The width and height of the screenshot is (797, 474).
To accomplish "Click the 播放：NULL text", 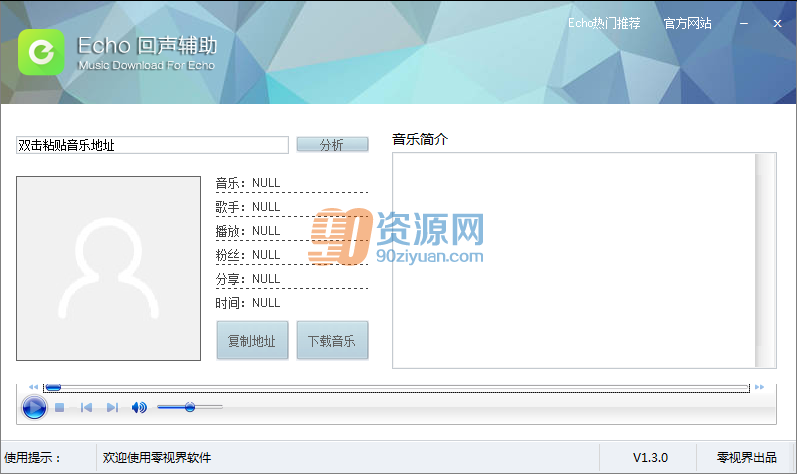I will point(248,231).
